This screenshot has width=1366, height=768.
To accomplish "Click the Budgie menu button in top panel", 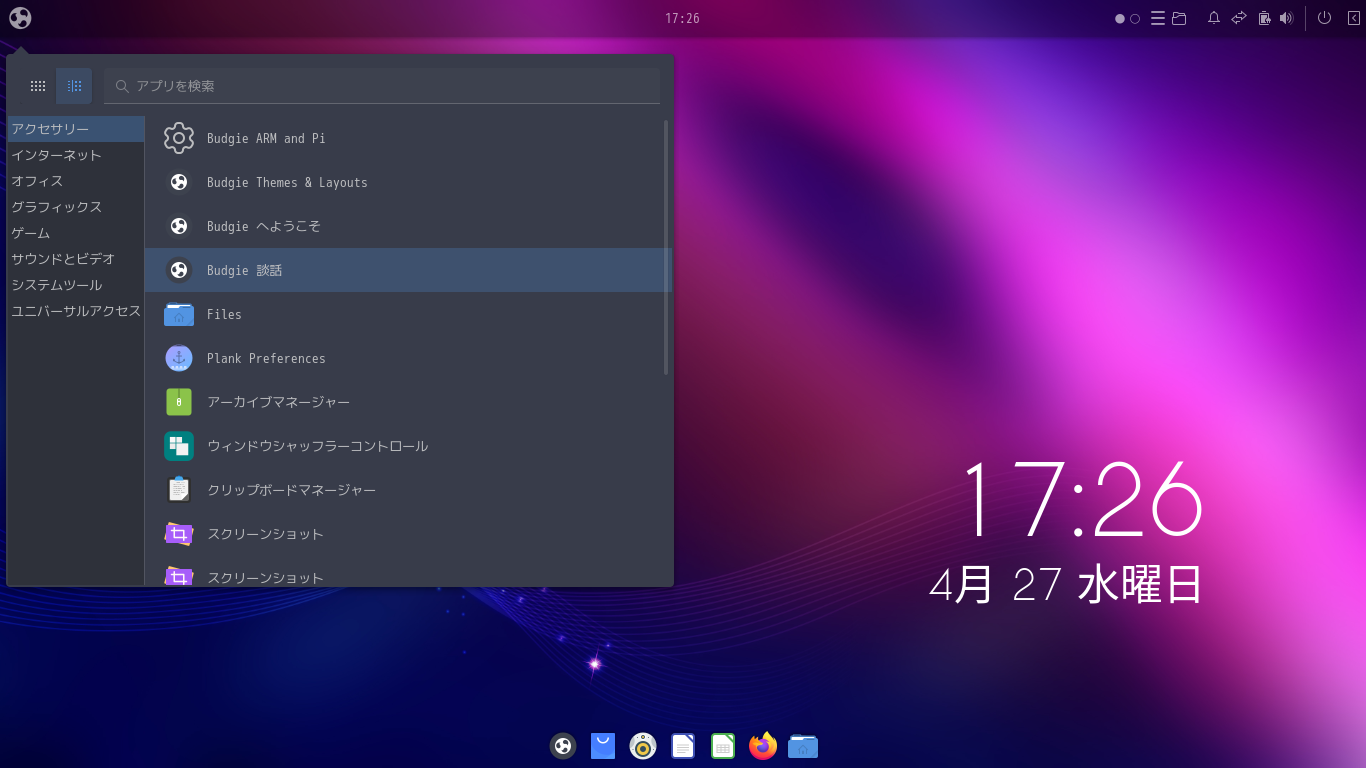I will [20, 18].
